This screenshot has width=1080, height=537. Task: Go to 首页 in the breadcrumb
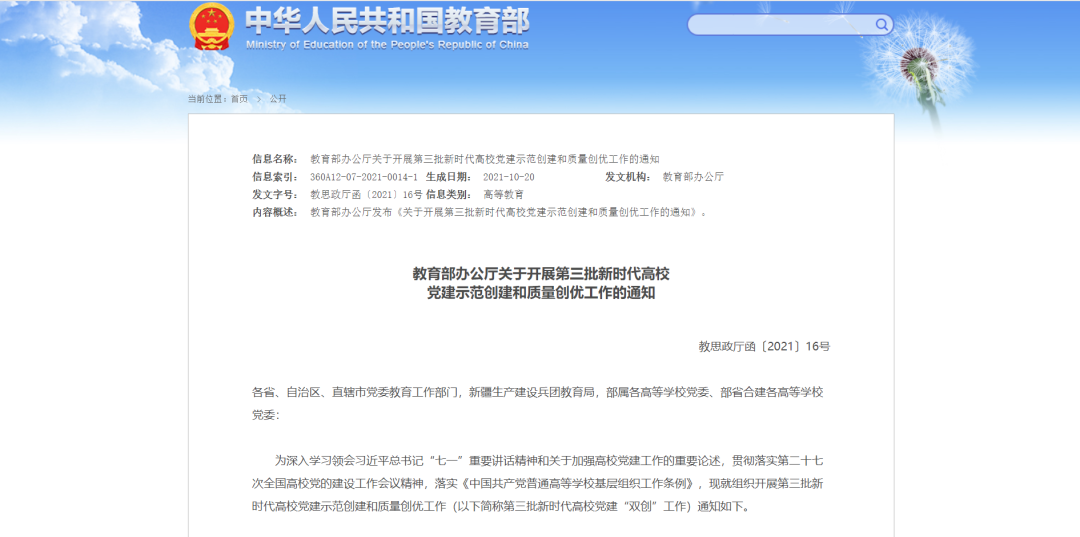click(239, 99)
